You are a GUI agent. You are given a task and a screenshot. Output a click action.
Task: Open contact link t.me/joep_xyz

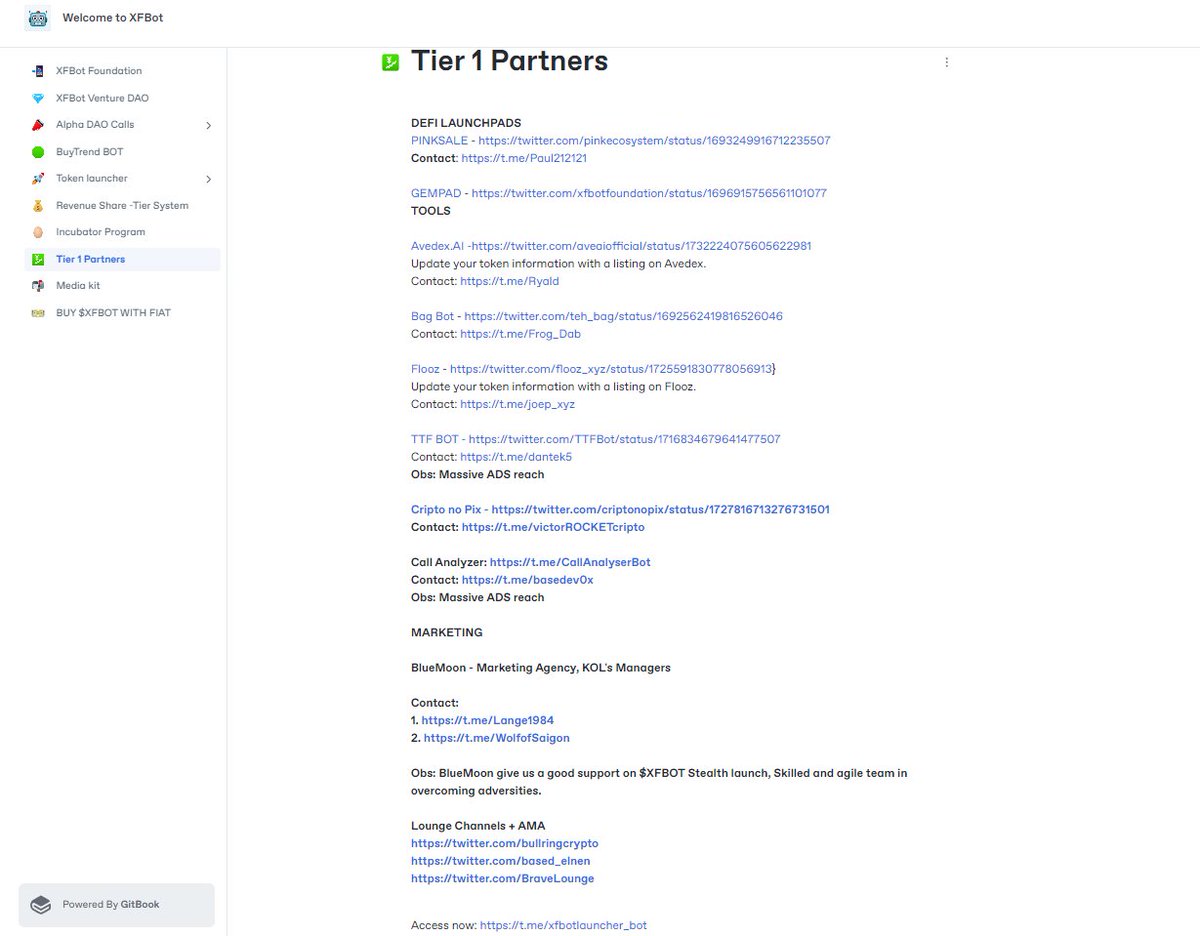click(x=517, y=404)
